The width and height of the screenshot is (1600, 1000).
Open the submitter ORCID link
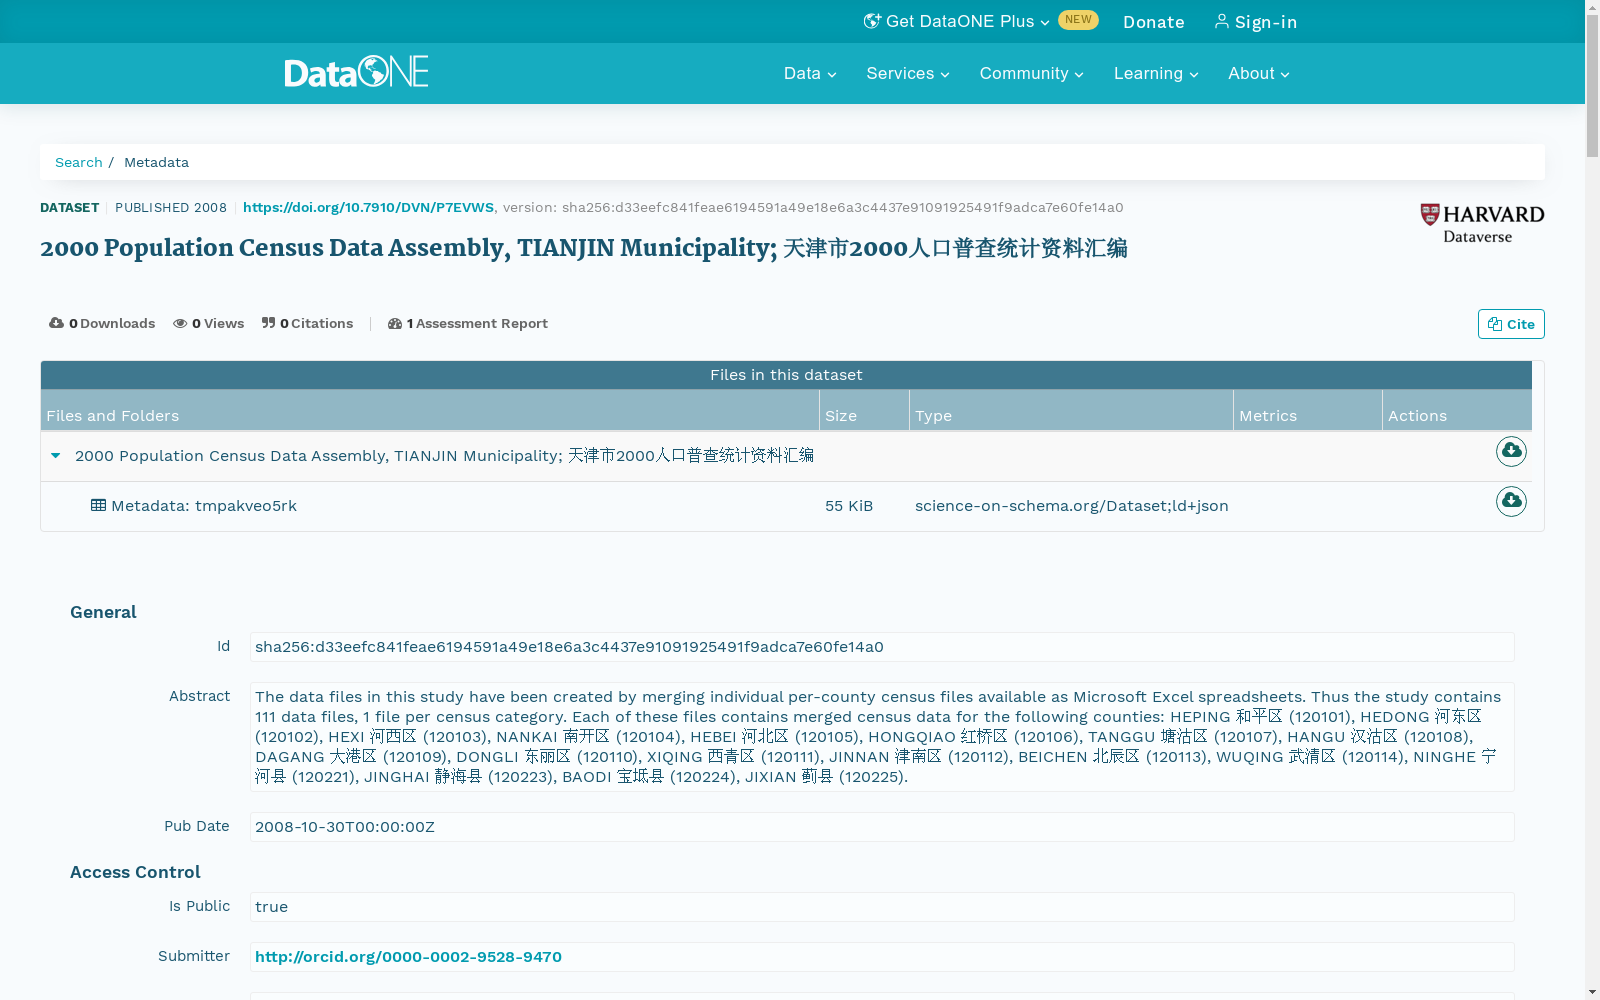click(x=408, y=957)
